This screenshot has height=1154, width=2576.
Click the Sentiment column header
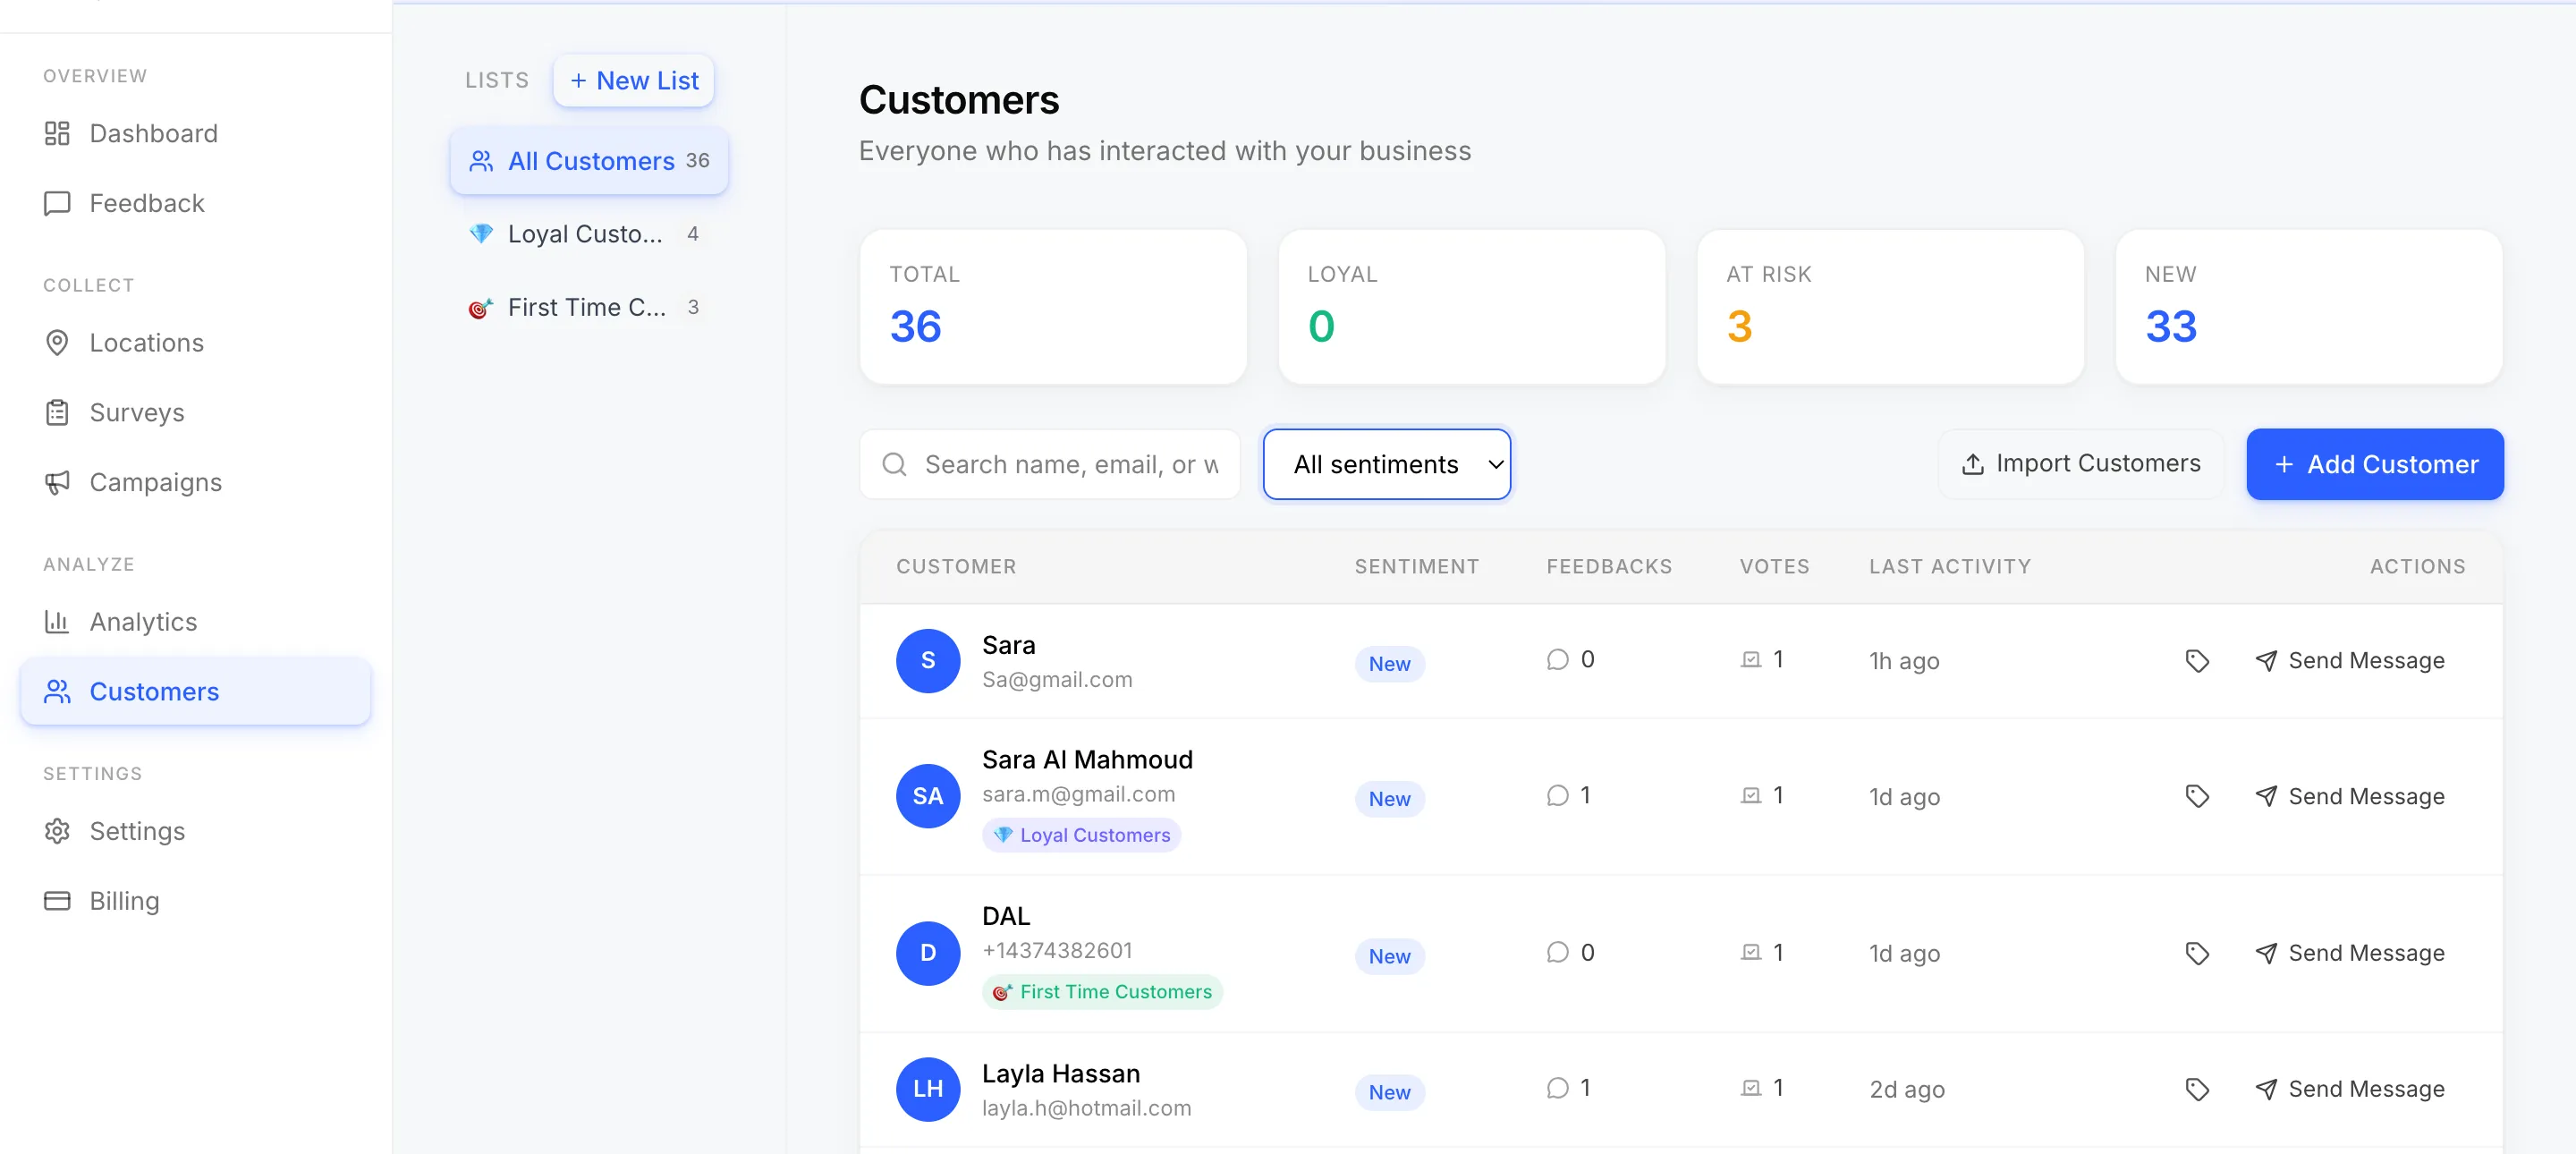pyautogui.click(x=1416, y=567)
